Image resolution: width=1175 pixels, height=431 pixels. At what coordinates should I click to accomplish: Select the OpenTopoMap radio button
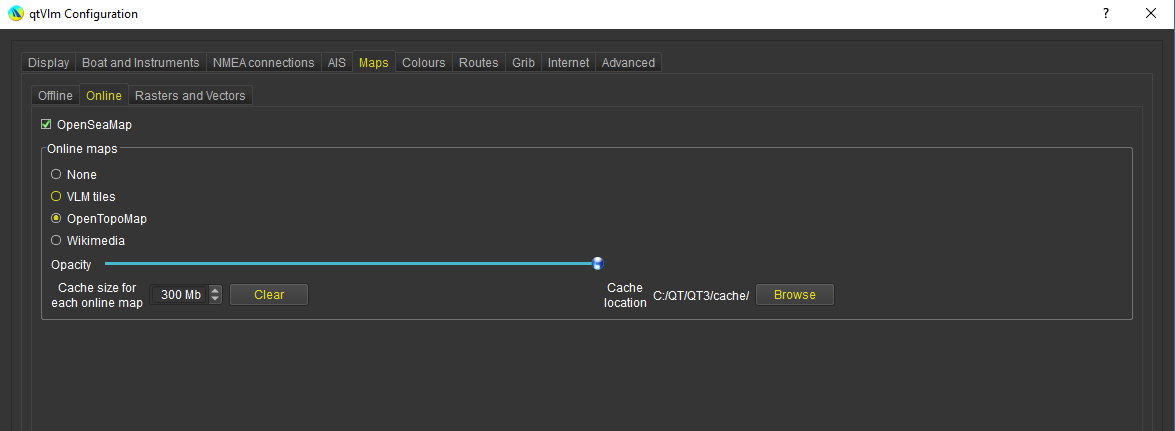55,218
